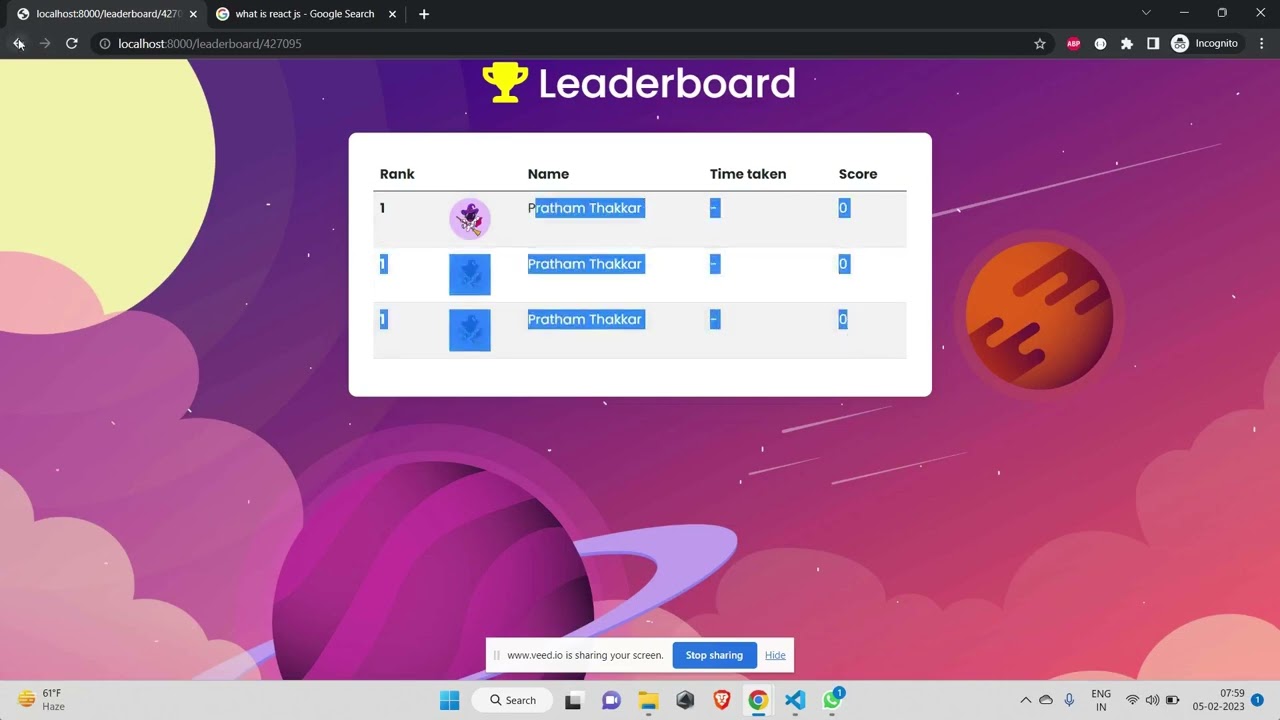The image size is (1280, 720).
Task: Click the battery tray icon
Action: 1172,700
